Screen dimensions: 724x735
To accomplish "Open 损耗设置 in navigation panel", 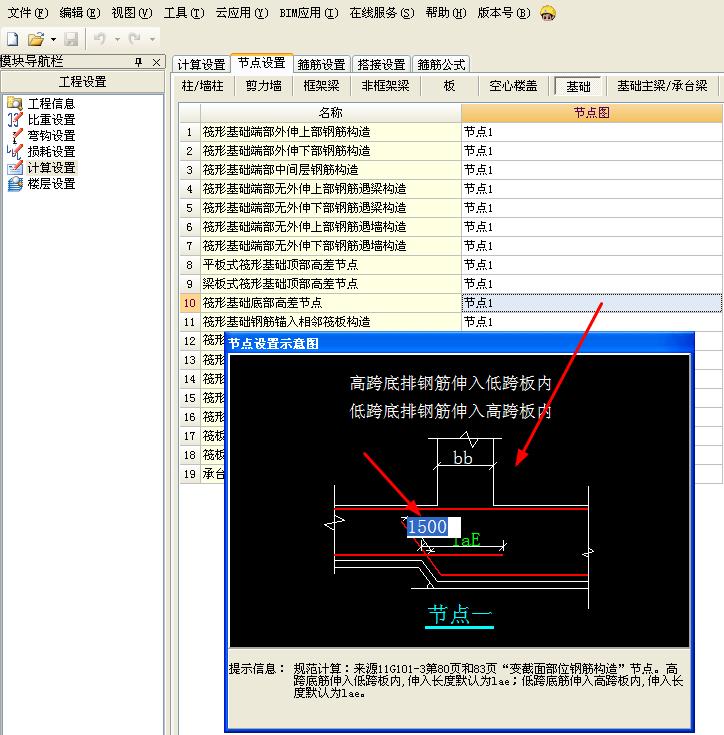I will point(51,151).
